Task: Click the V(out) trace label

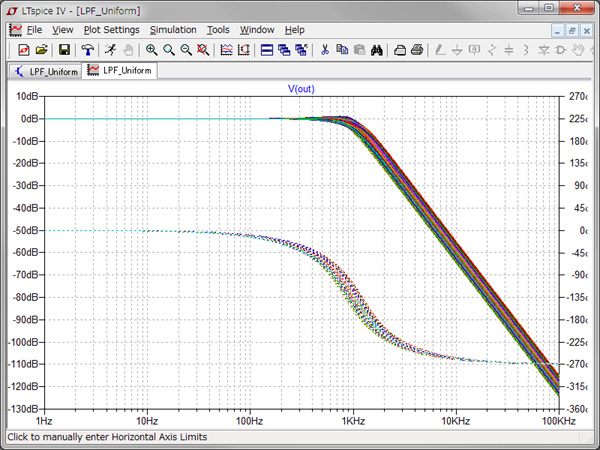Action: pyautogui.click(x=301, y=89)
